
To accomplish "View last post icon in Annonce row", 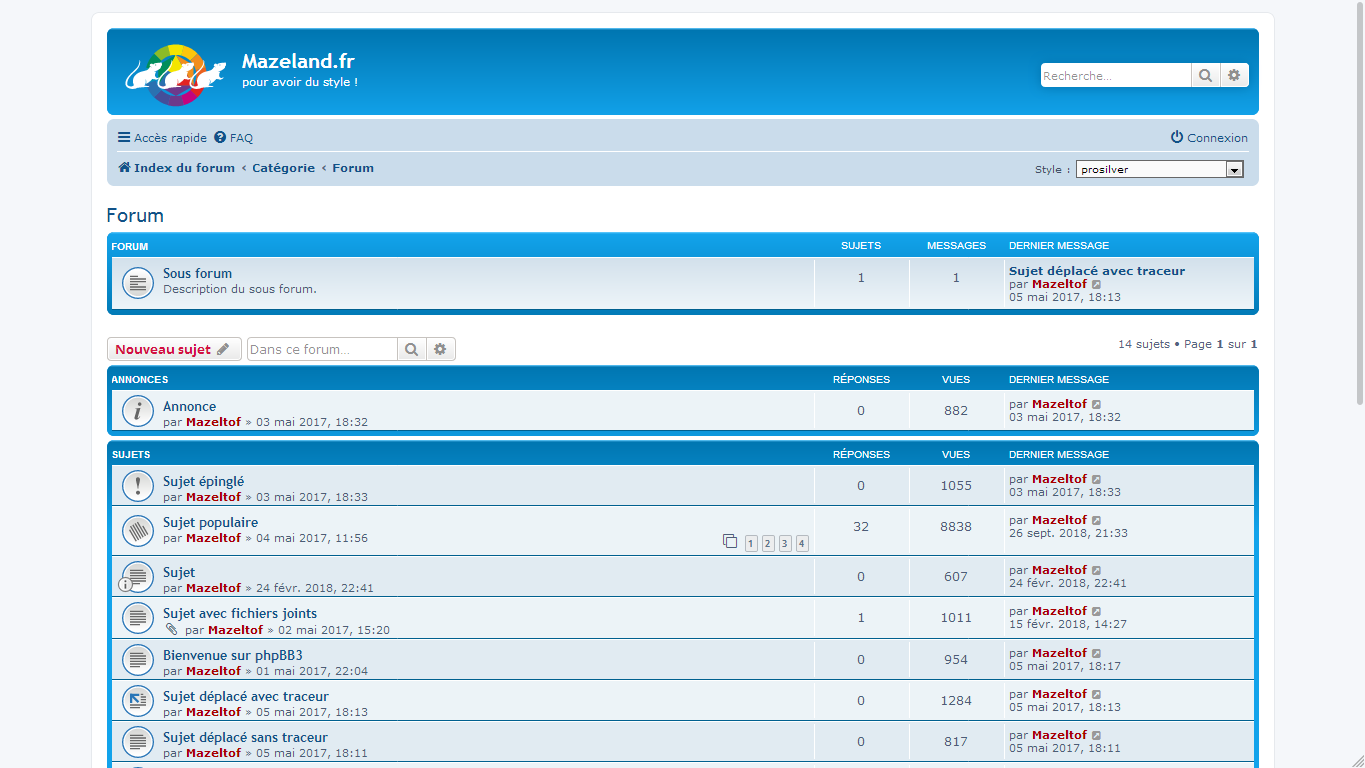I will pos(1096,405).
